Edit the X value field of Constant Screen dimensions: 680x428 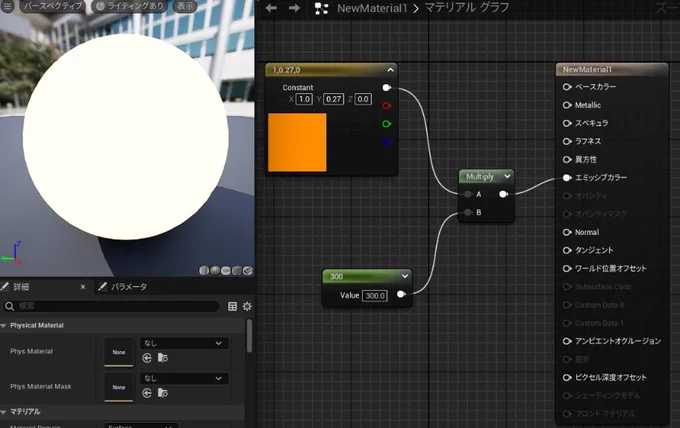point(304,99)
